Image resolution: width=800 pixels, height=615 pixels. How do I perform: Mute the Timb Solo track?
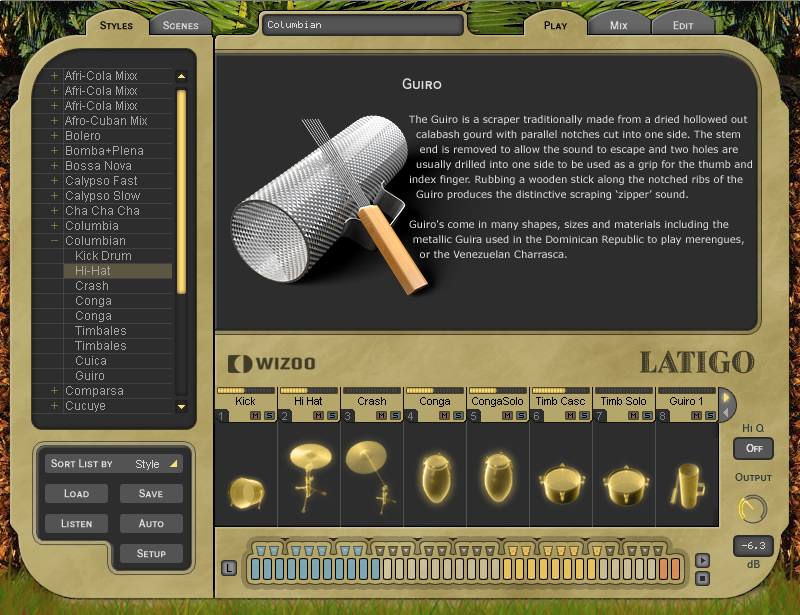pos(633,415)
